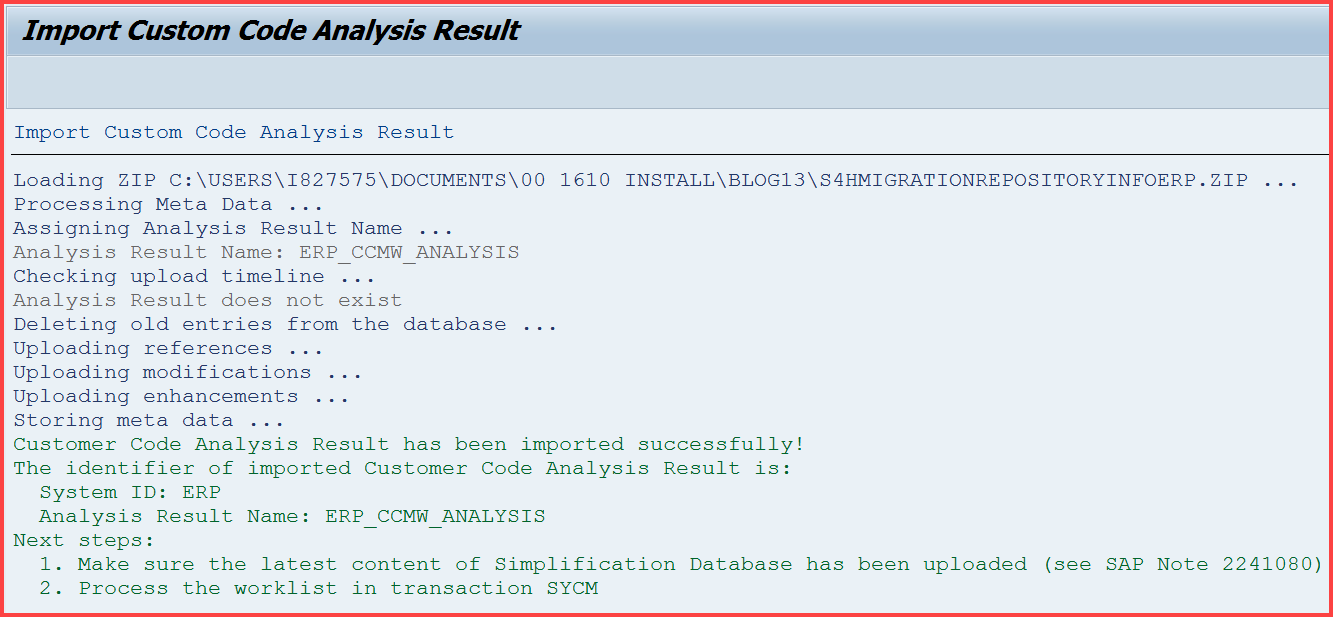The width and height of the screenshot is (1333, 617).
Task: Click the 'Uploading modifications ...' log line
Action: [187, 372]
